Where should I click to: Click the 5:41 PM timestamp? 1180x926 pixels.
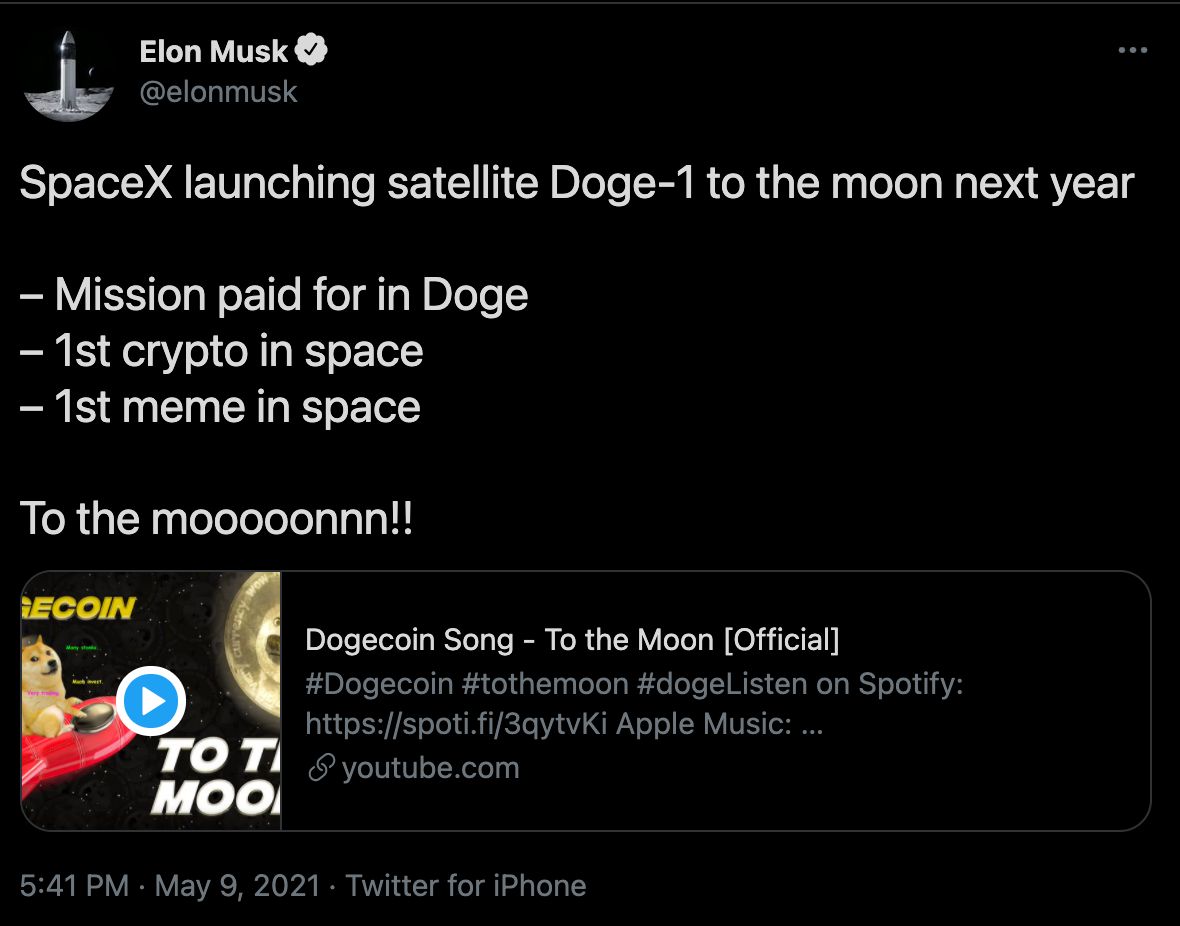(74, 886)
